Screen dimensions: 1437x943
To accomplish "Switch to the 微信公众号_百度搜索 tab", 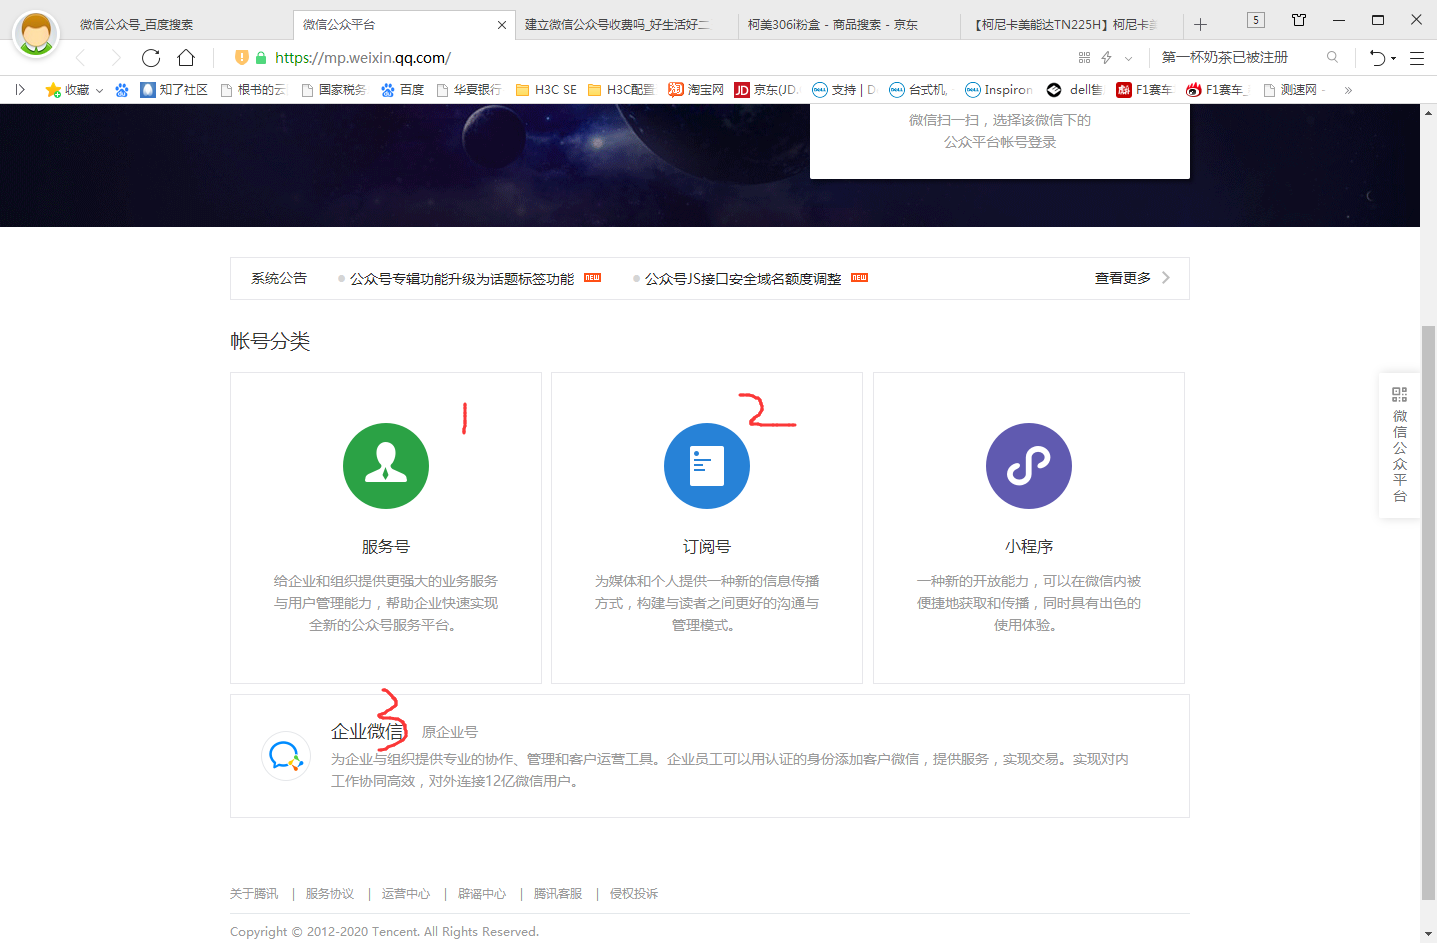I will [137, 24].
